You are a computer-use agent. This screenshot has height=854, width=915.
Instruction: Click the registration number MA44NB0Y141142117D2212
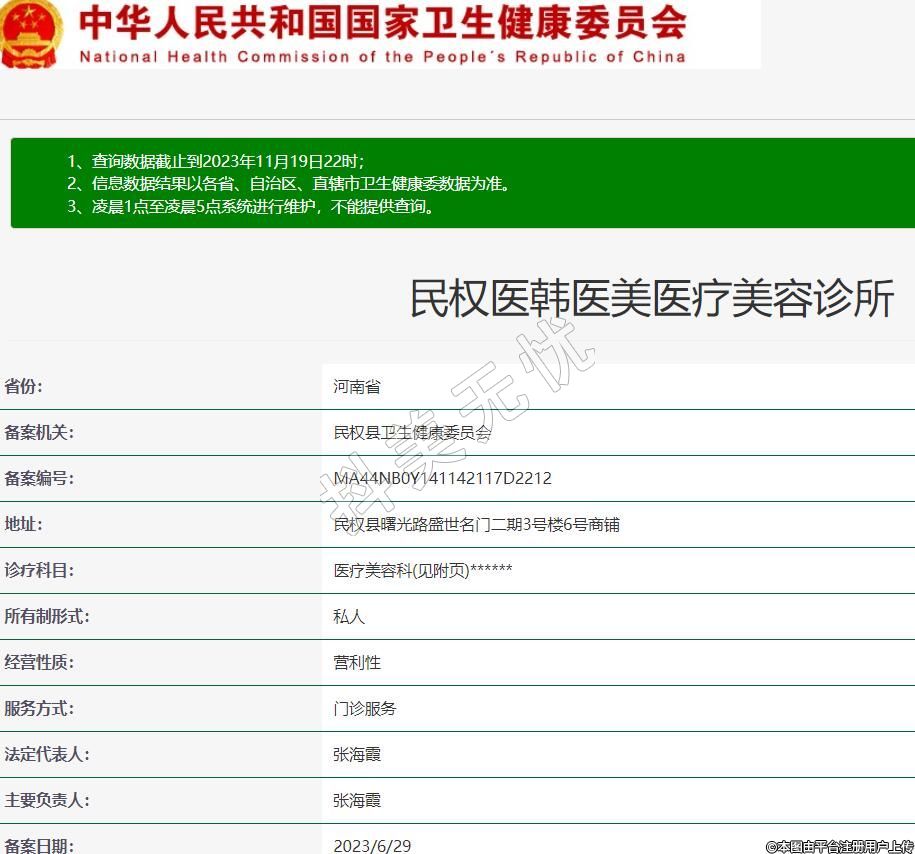[443, 479]
